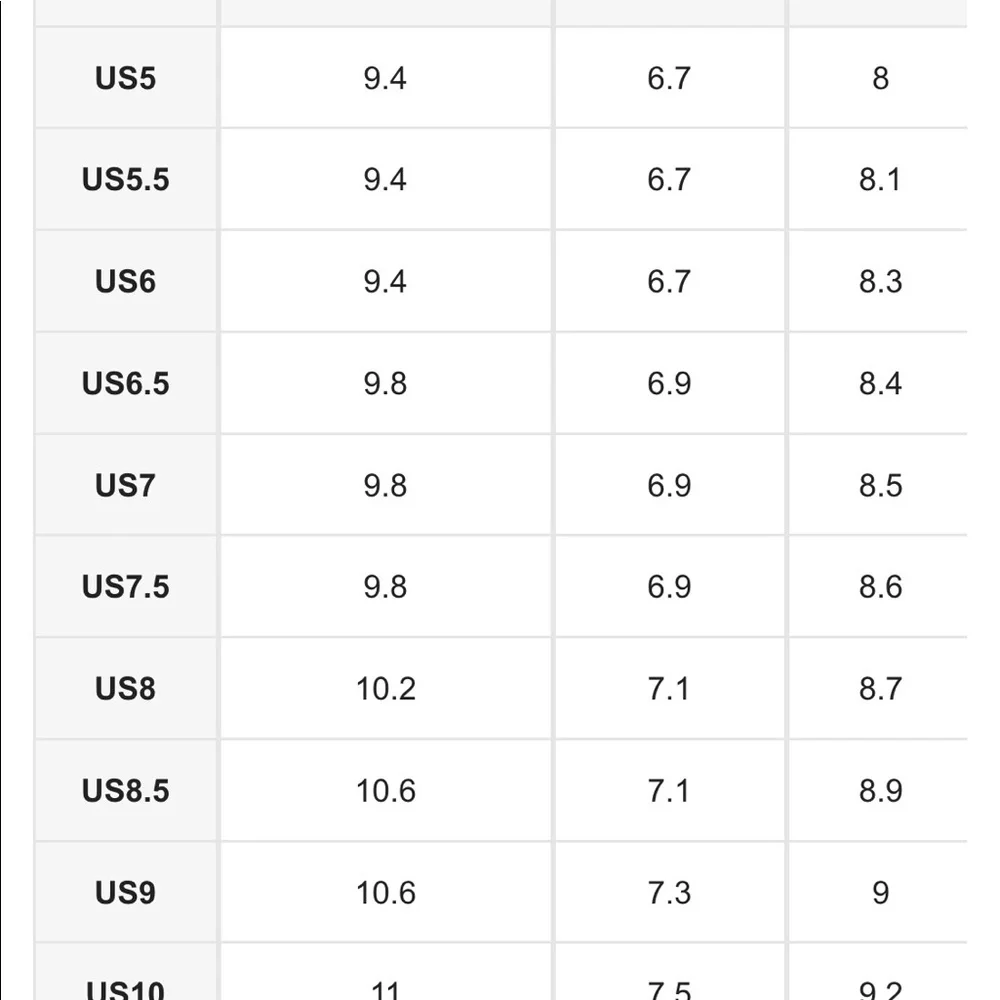Image resolution: width=1000 pixels, height=1000 pixels.
Task: Select the 7.3 value in US9 row
Action: click(669, 893)
